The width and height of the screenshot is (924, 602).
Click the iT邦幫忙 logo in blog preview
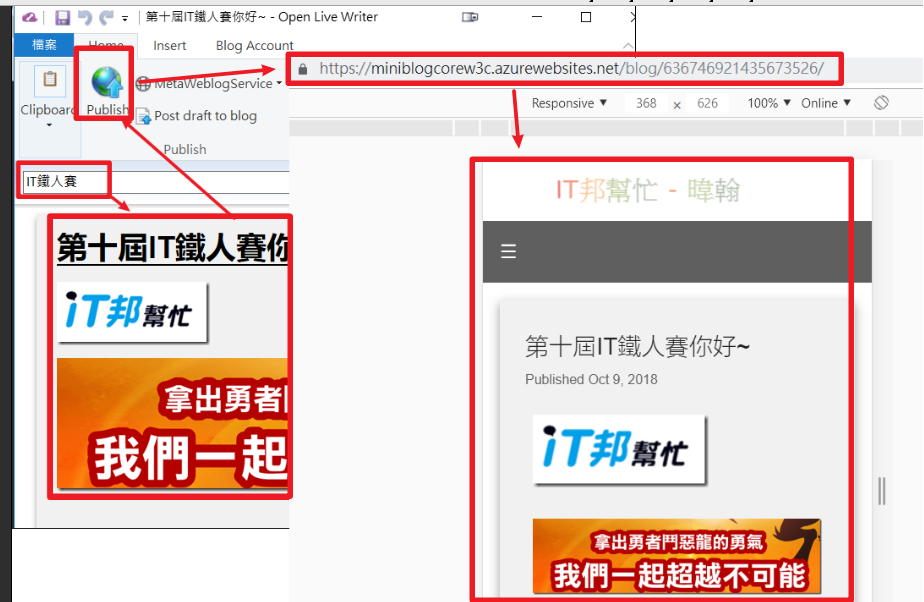tap(619, 449)
